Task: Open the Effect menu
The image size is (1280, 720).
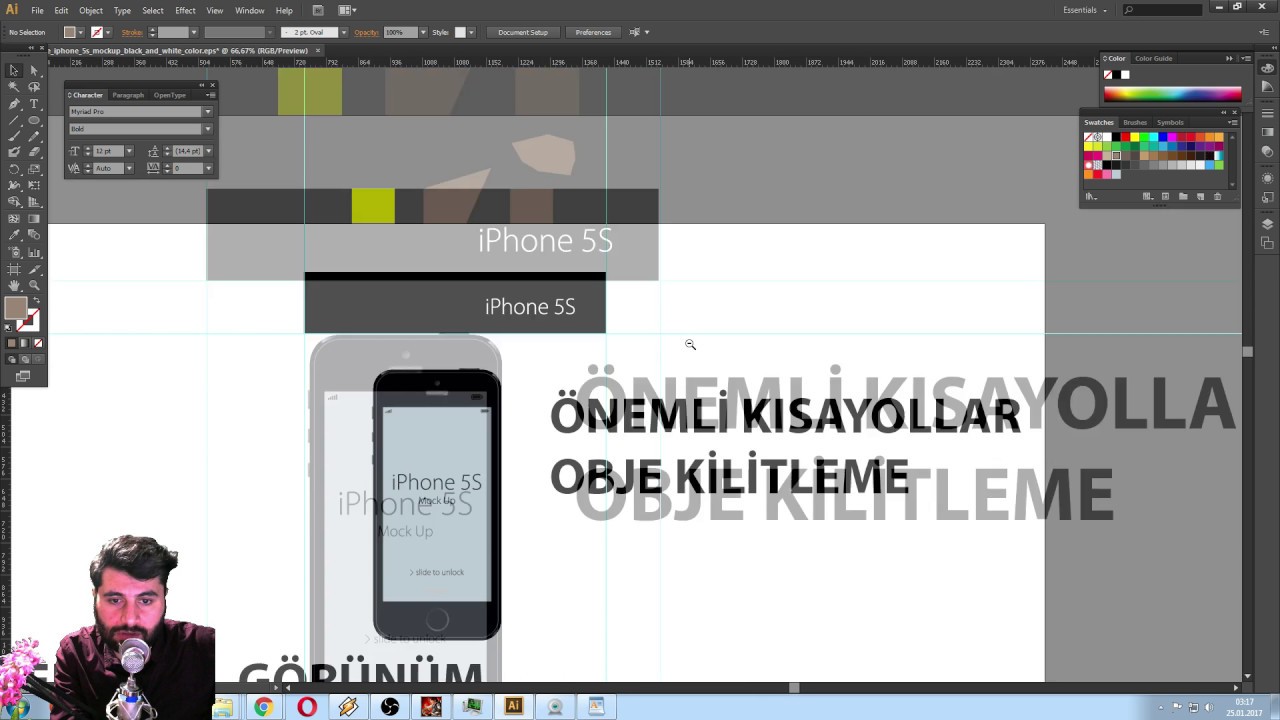Action: coord(185,10)
